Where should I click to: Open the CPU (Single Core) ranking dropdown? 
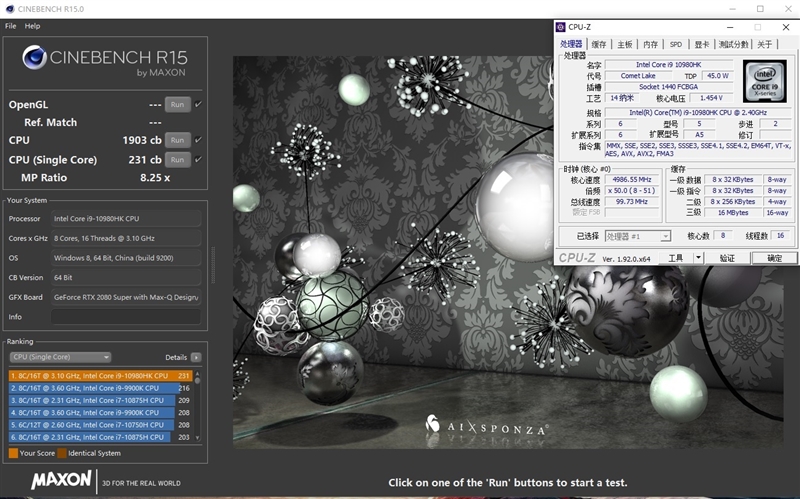click(60, 357)
